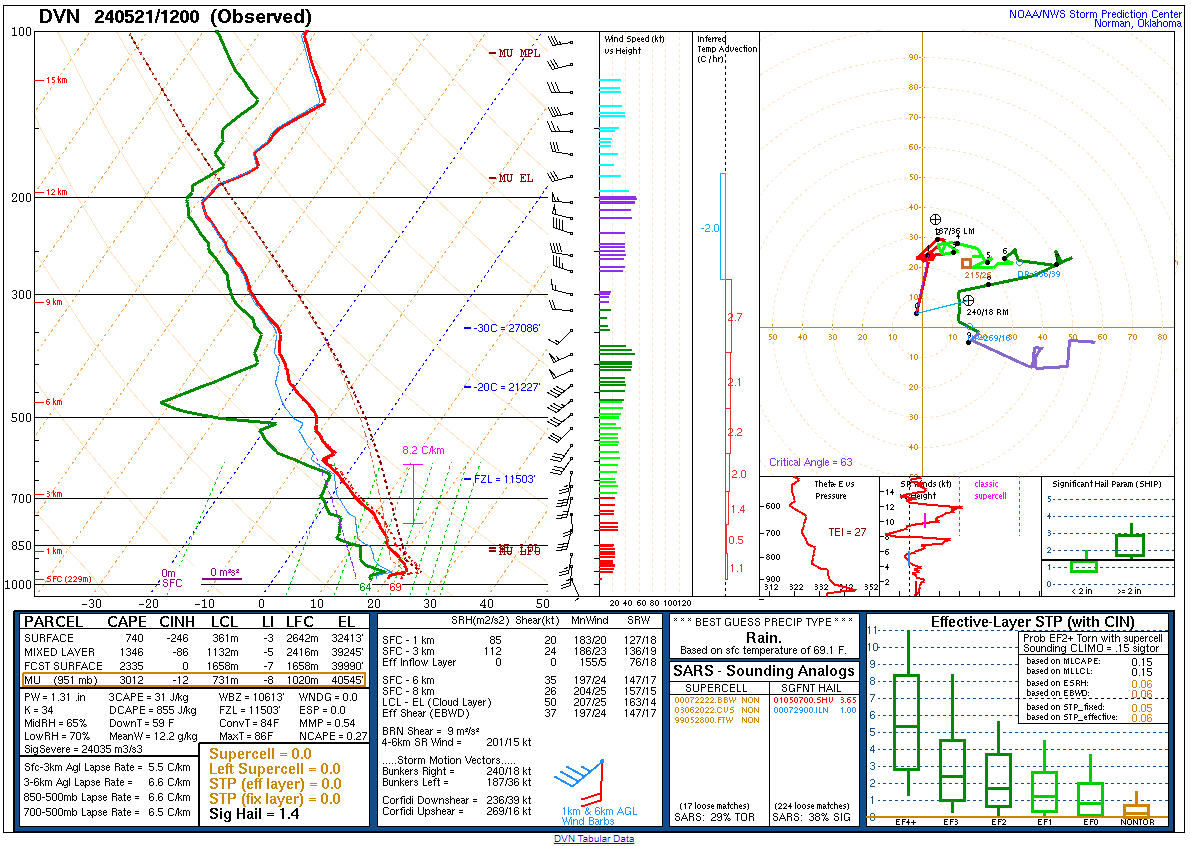Open the DVN Tabular Data link
The width and height of the screenshot is (1191, 846).
pos(594,839)
